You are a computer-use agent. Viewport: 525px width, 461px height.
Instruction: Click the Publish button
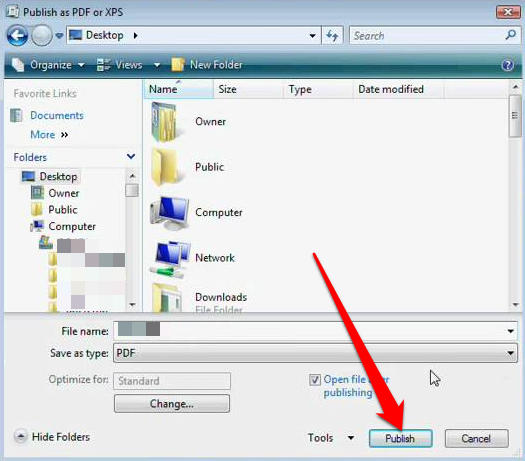(400, 438)
